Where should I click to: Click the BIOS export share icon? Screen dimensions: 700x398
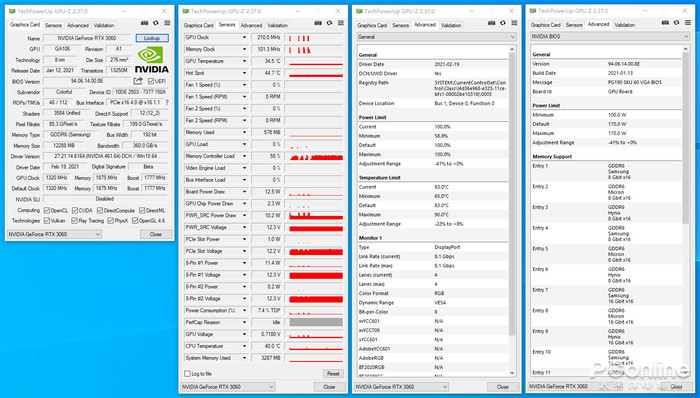point(138,81)
